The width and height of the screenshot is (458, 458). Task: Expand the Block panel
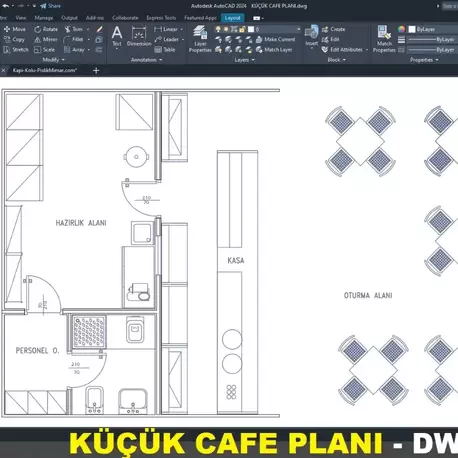(336, 60)
